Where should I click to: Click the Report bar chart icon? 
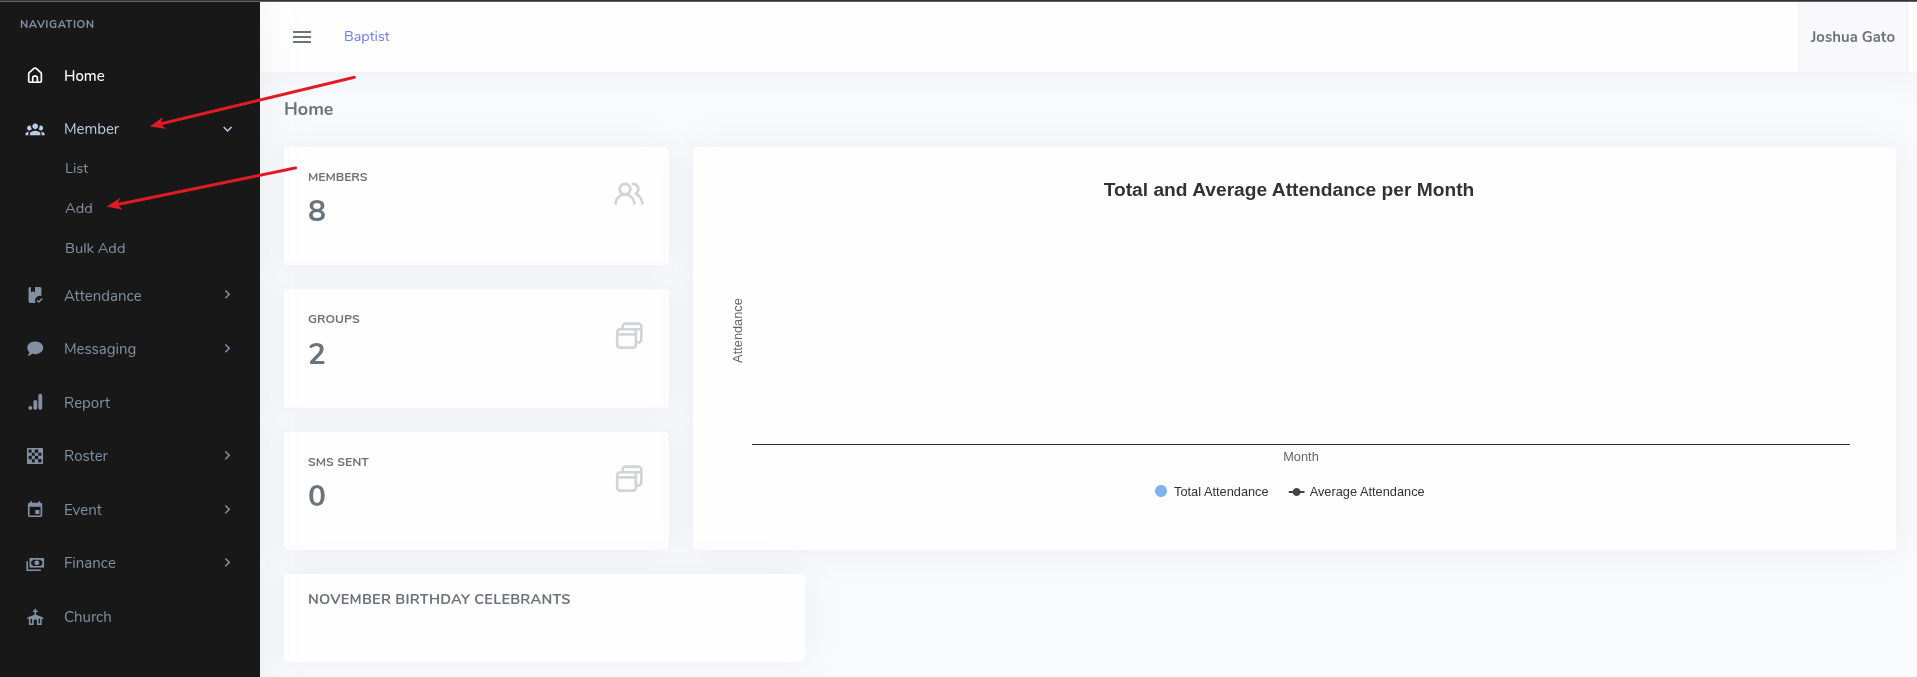tap(35, 403)
